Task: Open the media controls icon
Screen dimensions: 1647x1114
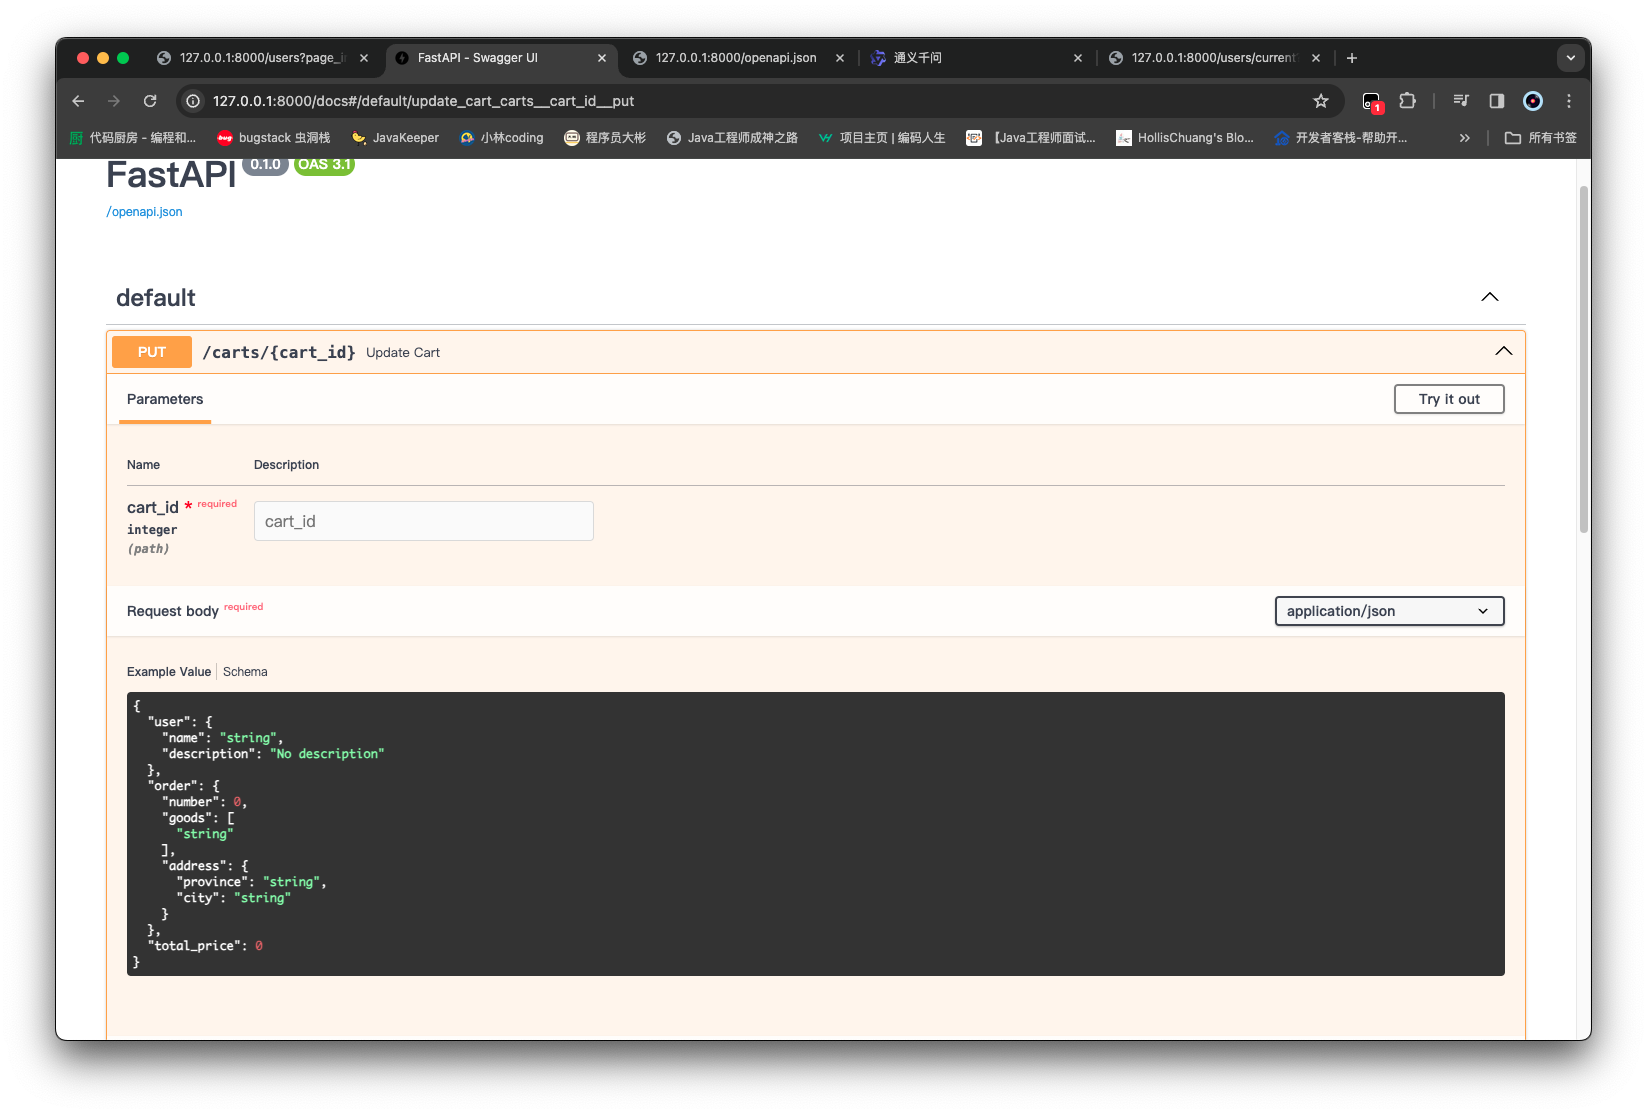Action: (1461, 101)
